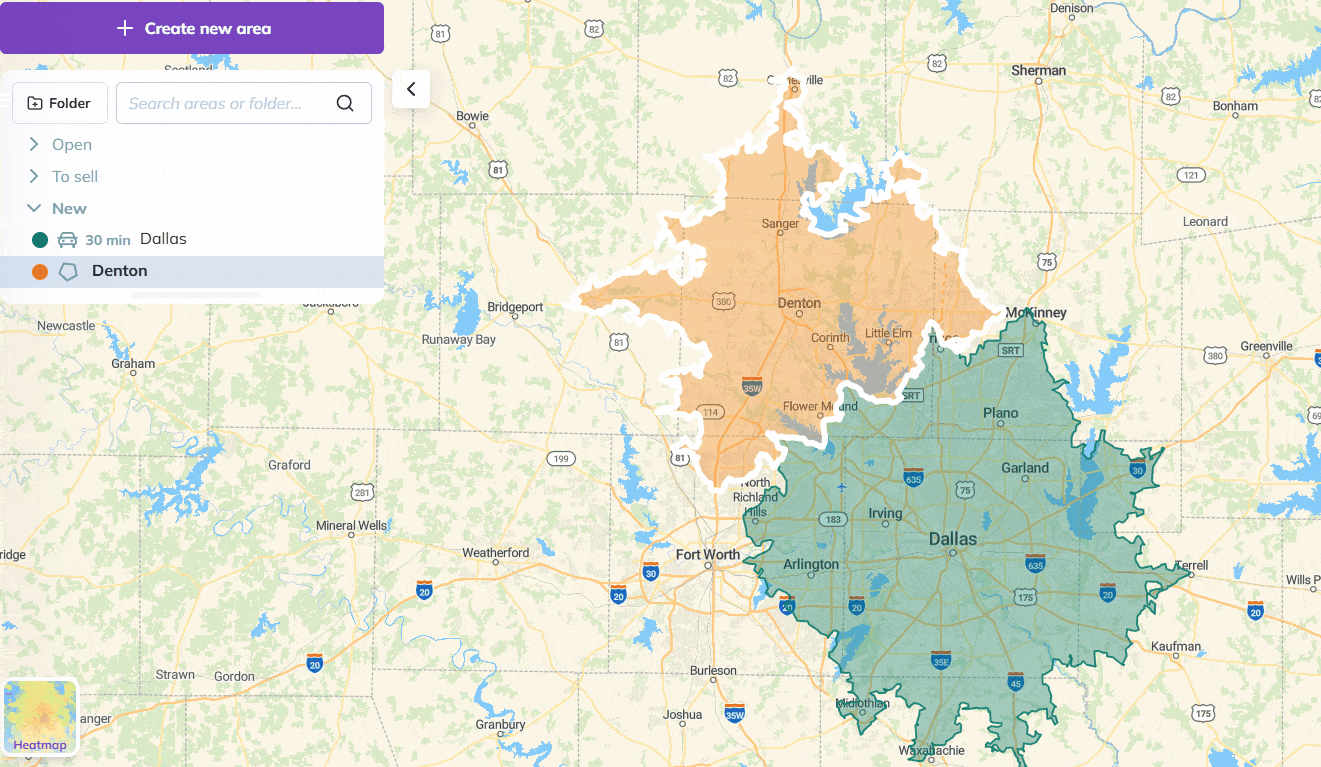
Task: Click the I-35W highway shield near Flower Mound
Action: (752, 386)
